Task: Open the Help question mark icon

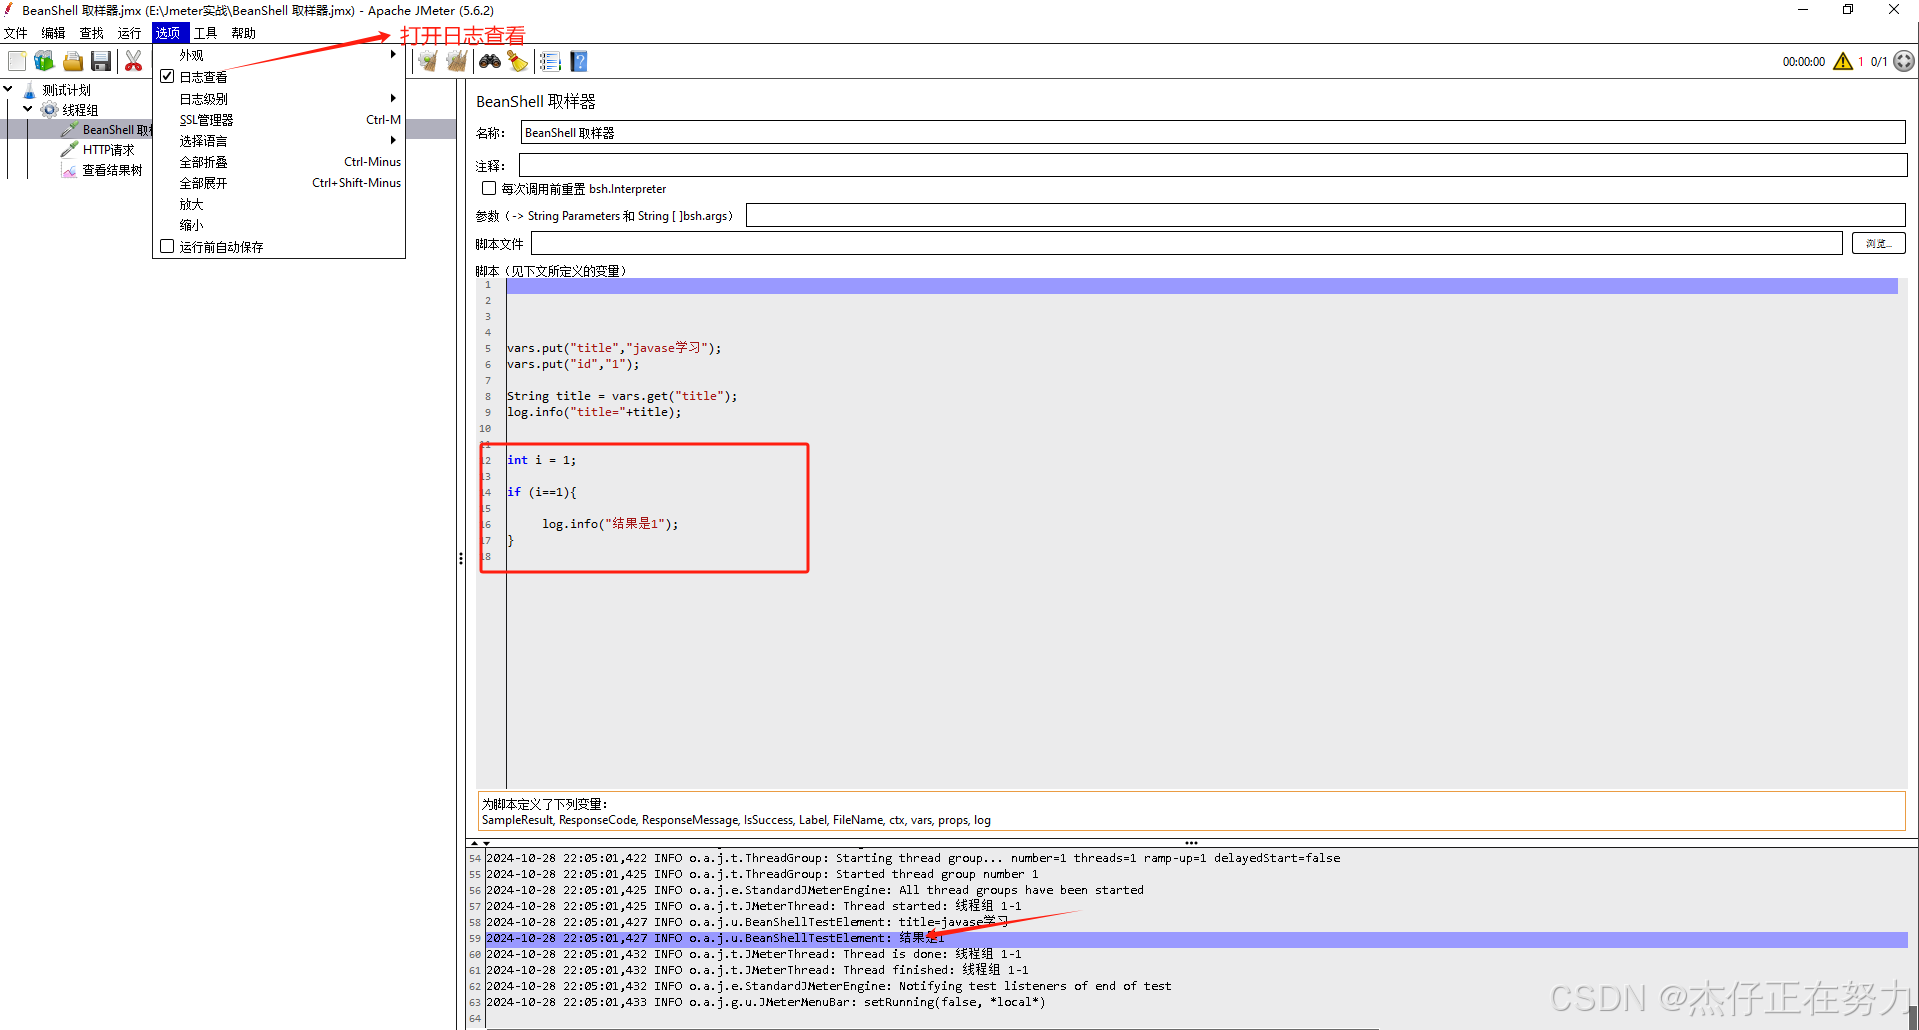Action: [579, 62]
